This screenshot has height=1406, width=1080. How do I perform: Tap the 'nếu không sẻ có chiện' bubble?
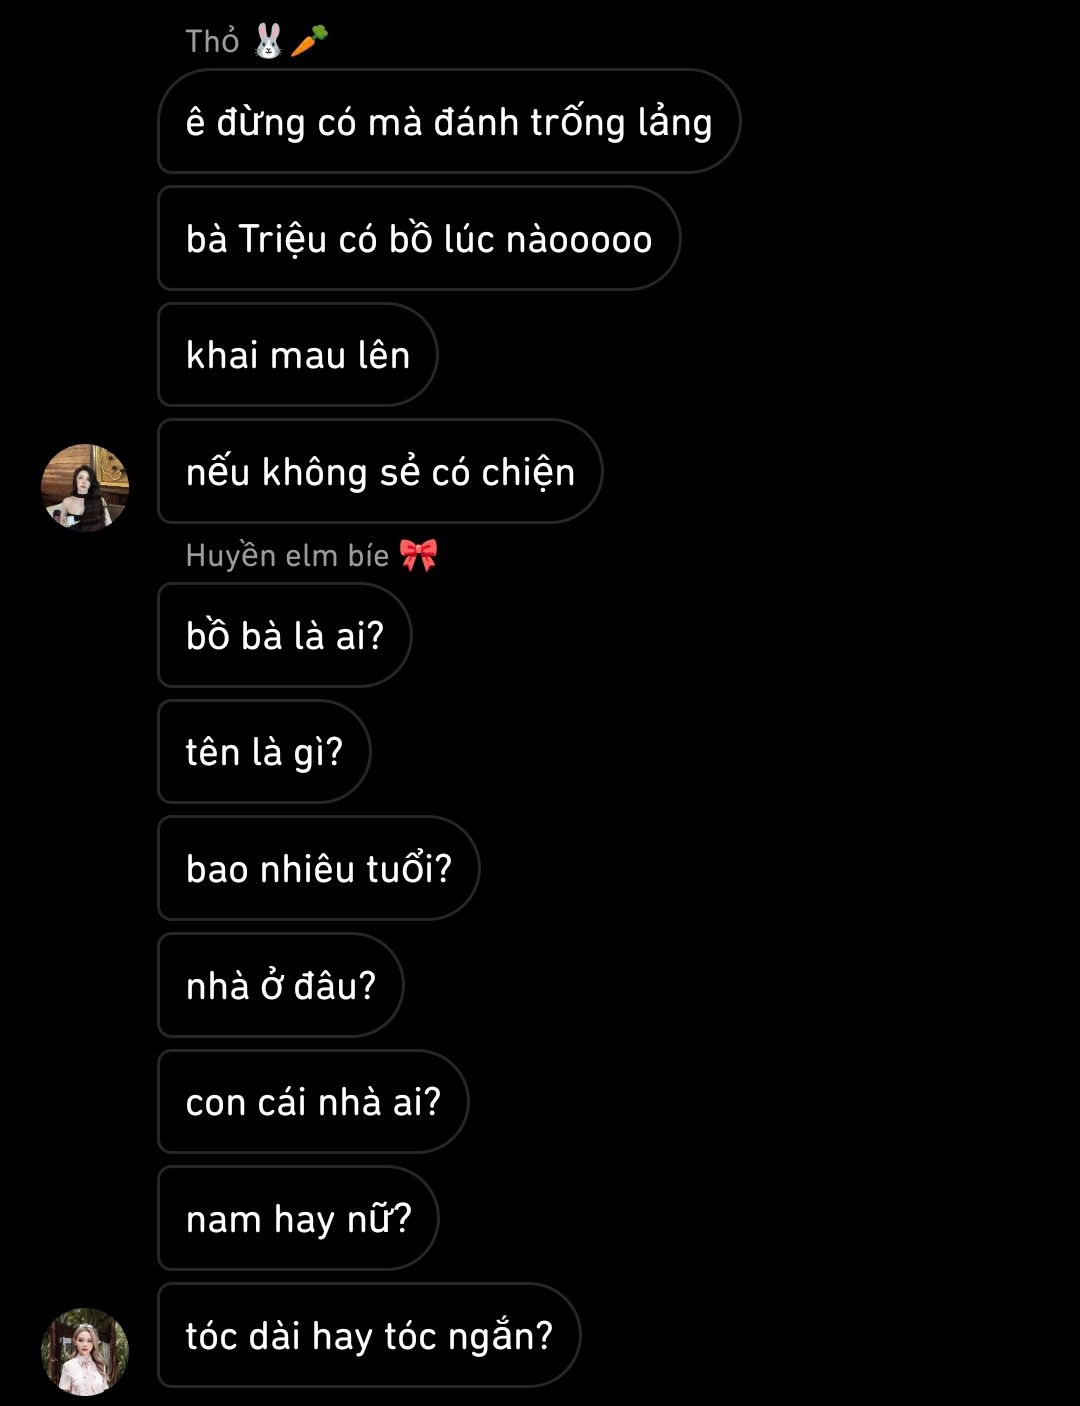[380, 472]
